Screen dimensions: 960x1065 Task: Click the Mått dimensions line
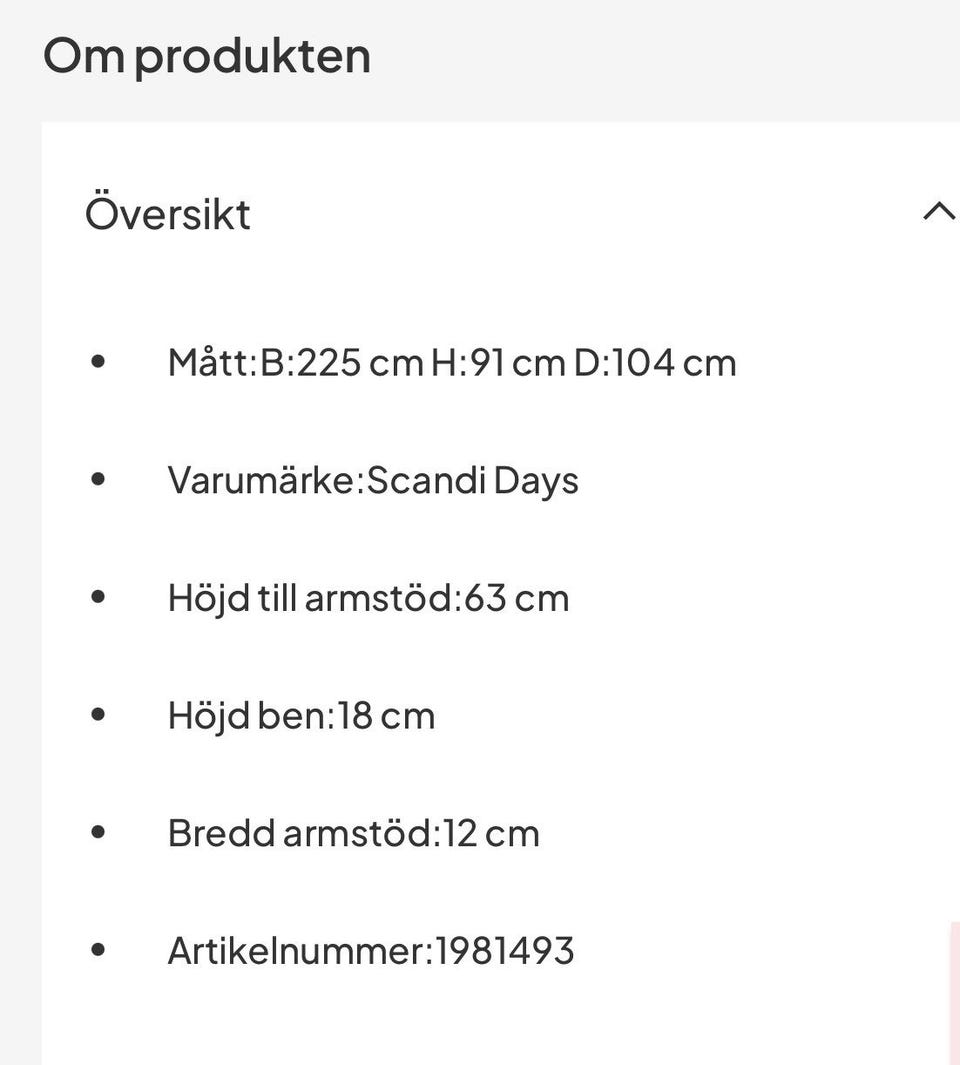(452, 362)
